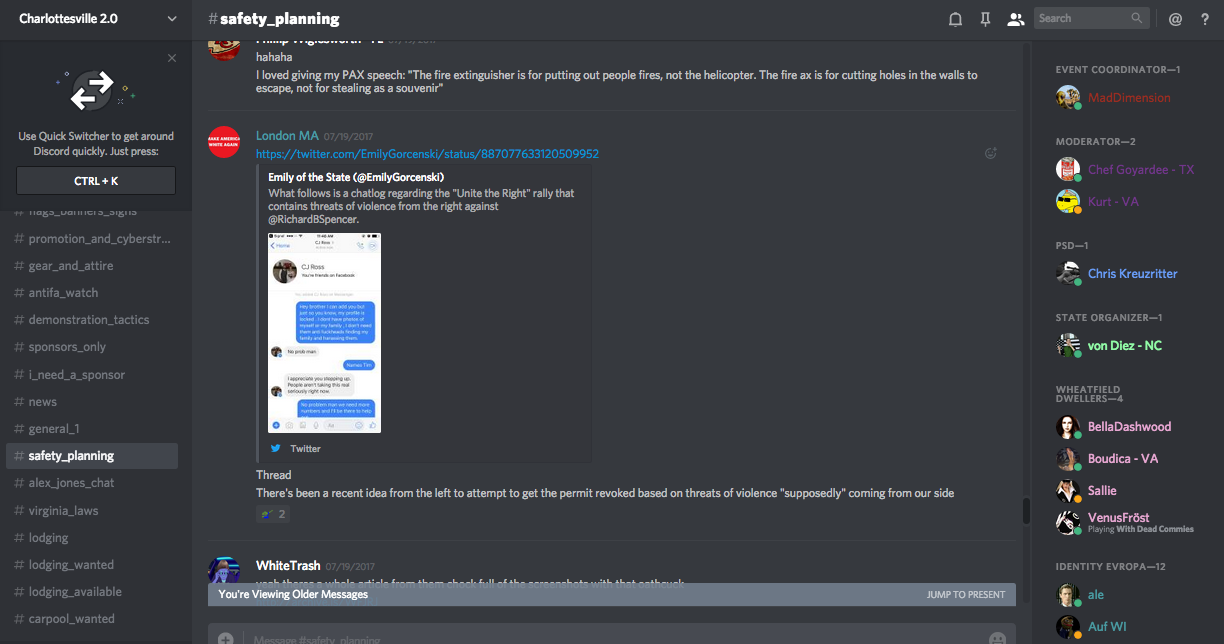Screen dimensions: 1224x644
Task: Close the Quick Switcher tip popup
Action: click(x=172, y=58)
